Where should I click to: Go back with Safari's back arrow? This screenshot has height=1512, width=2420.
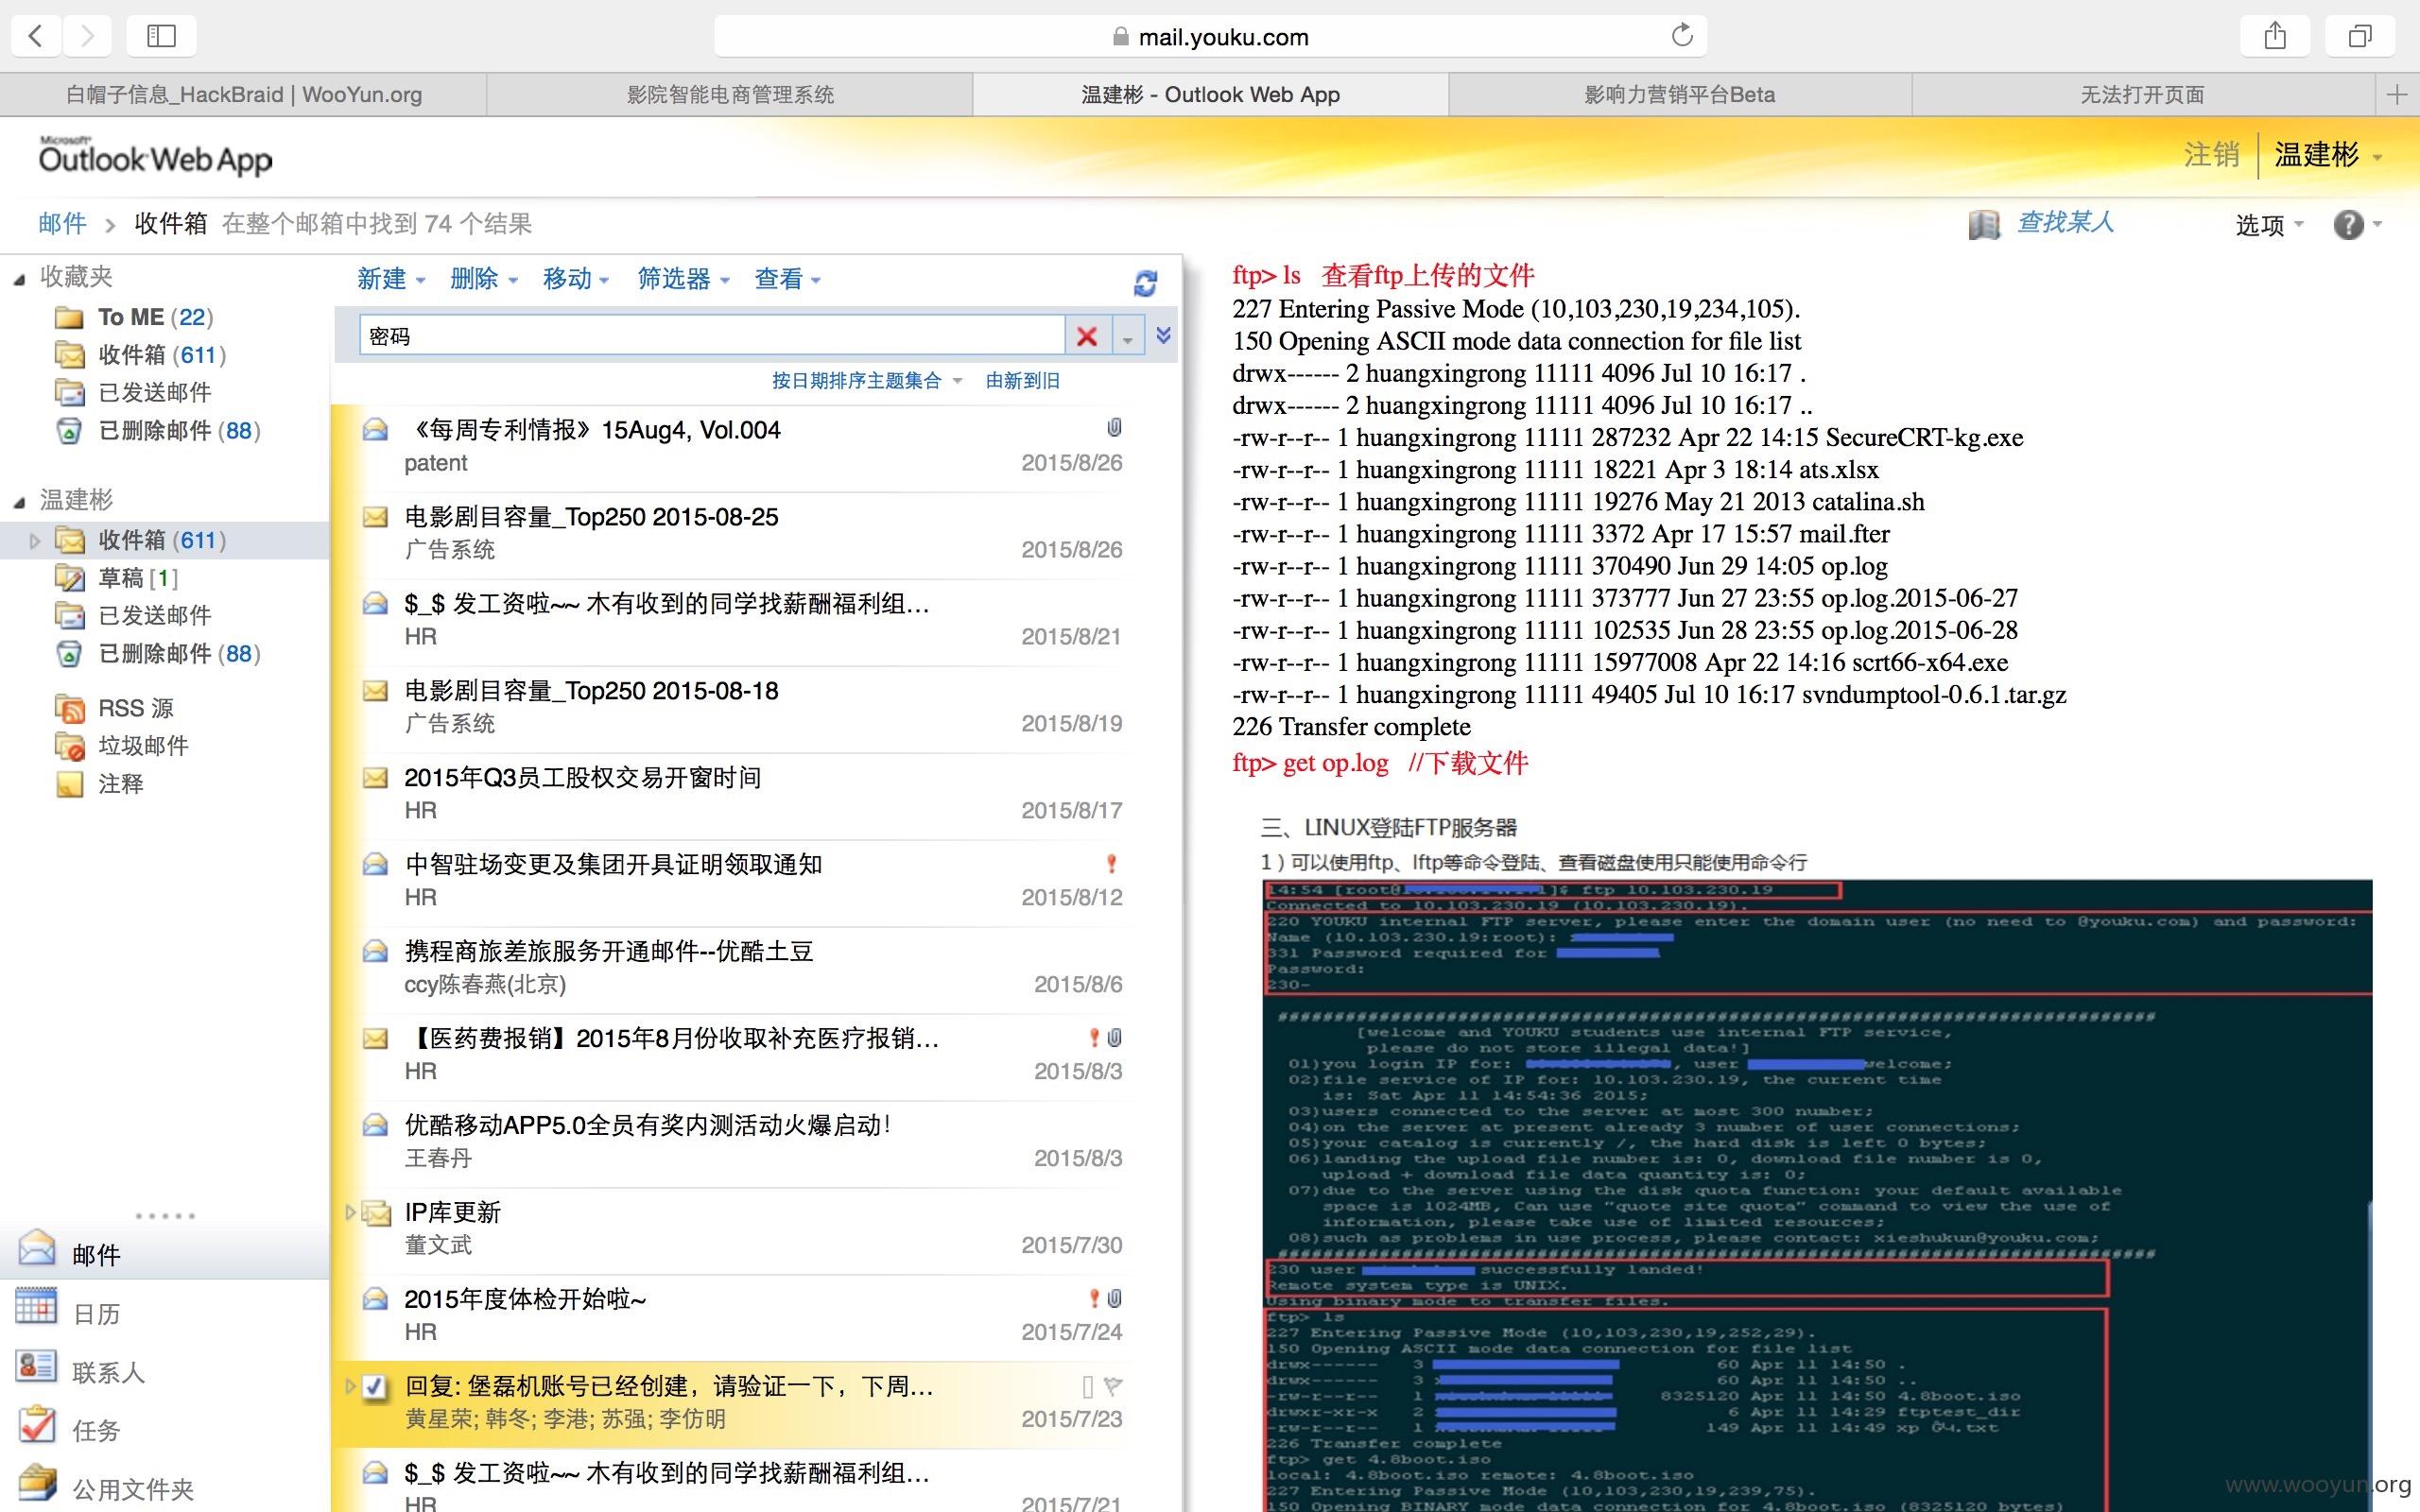(x=36, y=36)
